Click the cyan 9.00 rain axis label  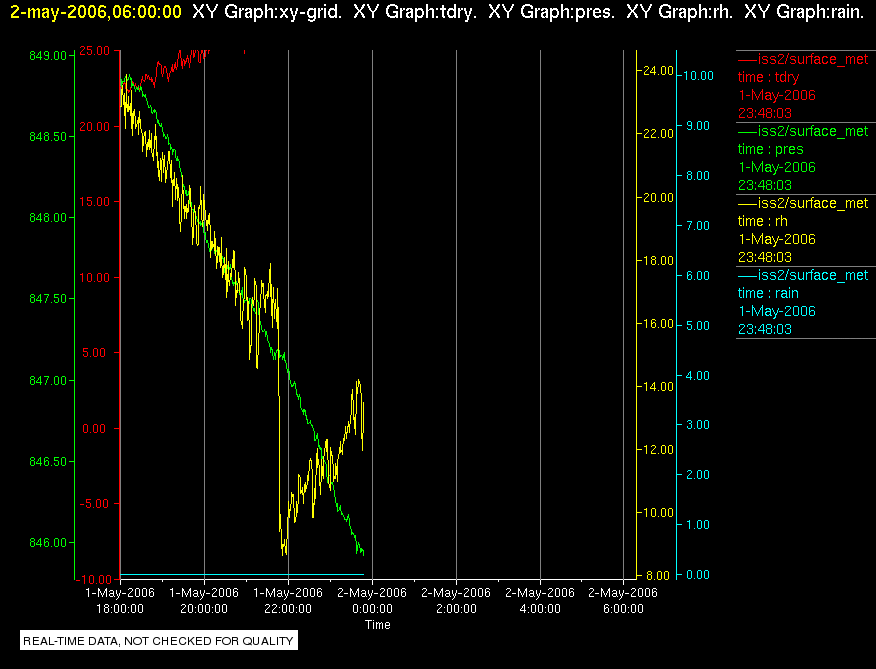click(x=697, y=126)
